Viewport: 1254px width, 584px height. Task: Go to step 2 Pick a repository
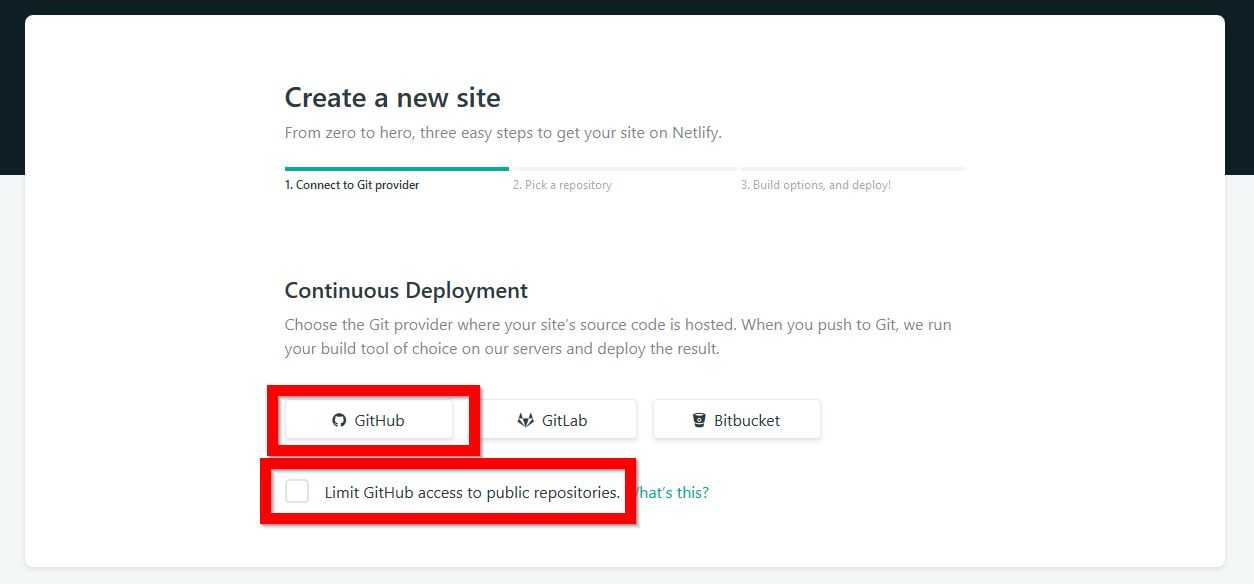562,185
